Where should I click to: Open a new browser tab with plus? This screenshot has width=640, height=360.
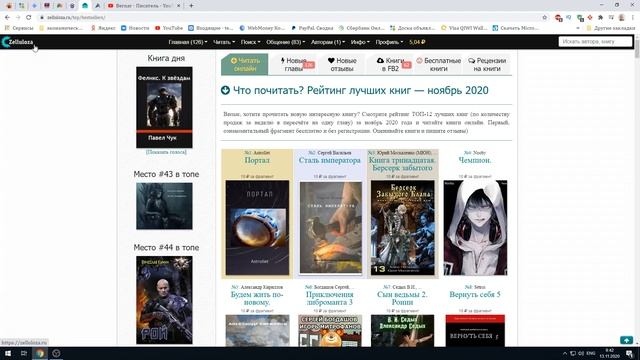[191, 6]
